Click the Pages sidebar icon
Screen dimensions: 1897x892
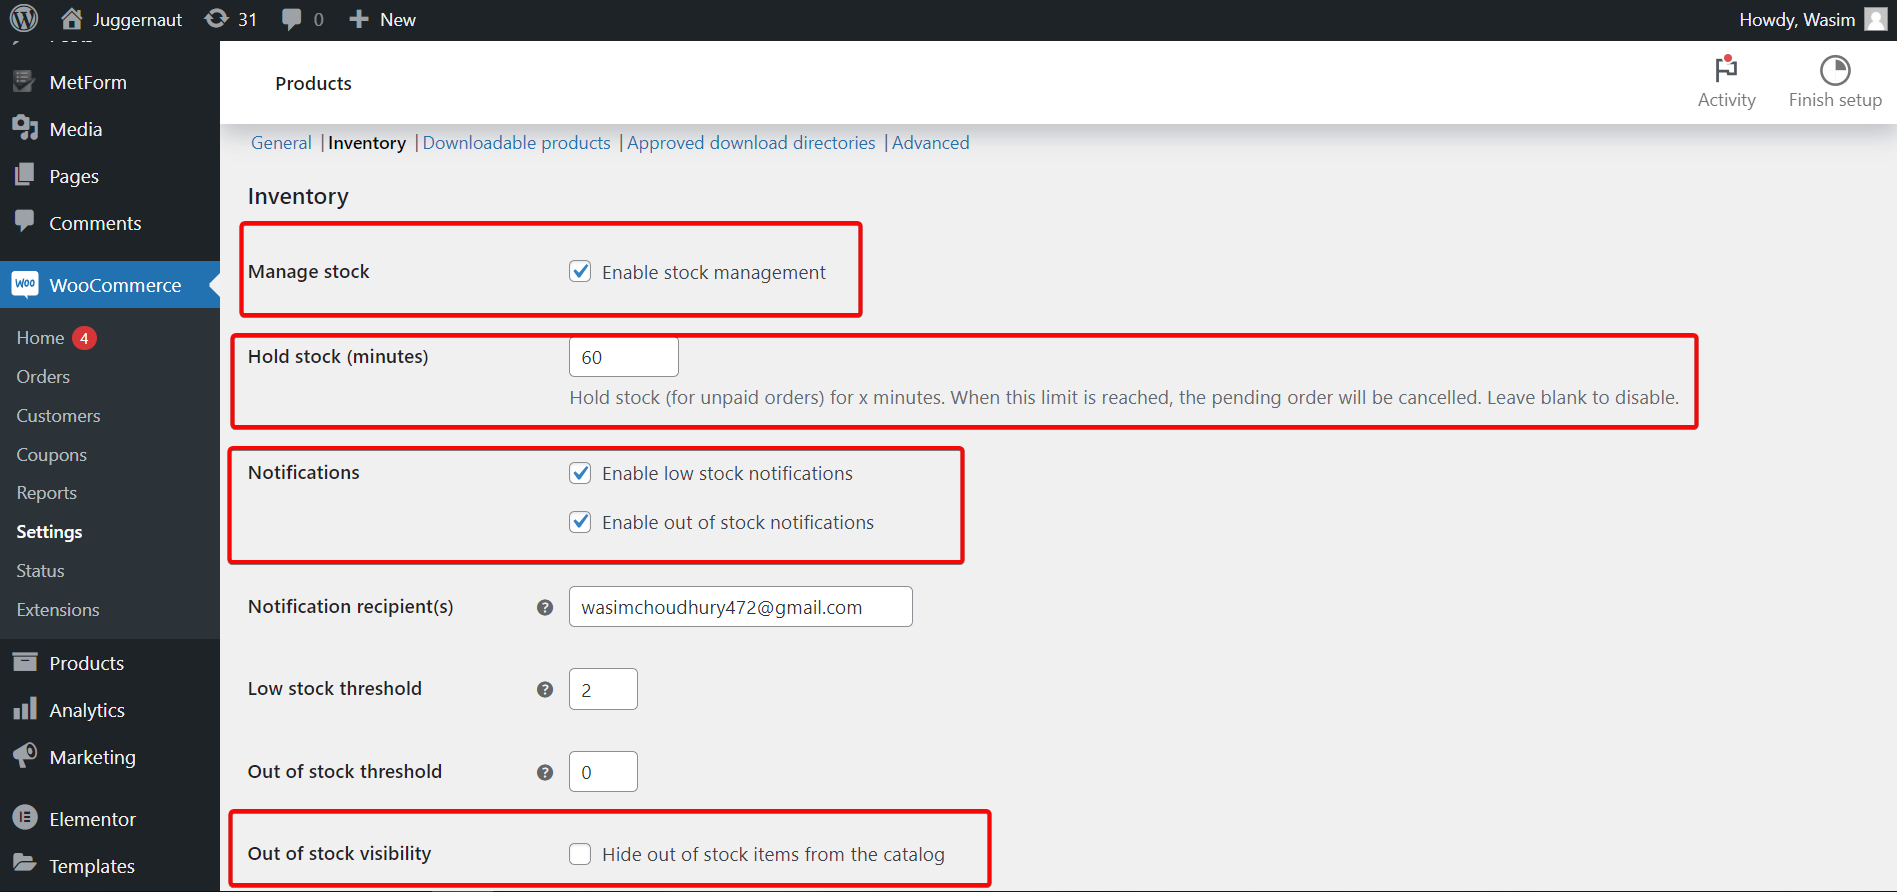[25, 175]
